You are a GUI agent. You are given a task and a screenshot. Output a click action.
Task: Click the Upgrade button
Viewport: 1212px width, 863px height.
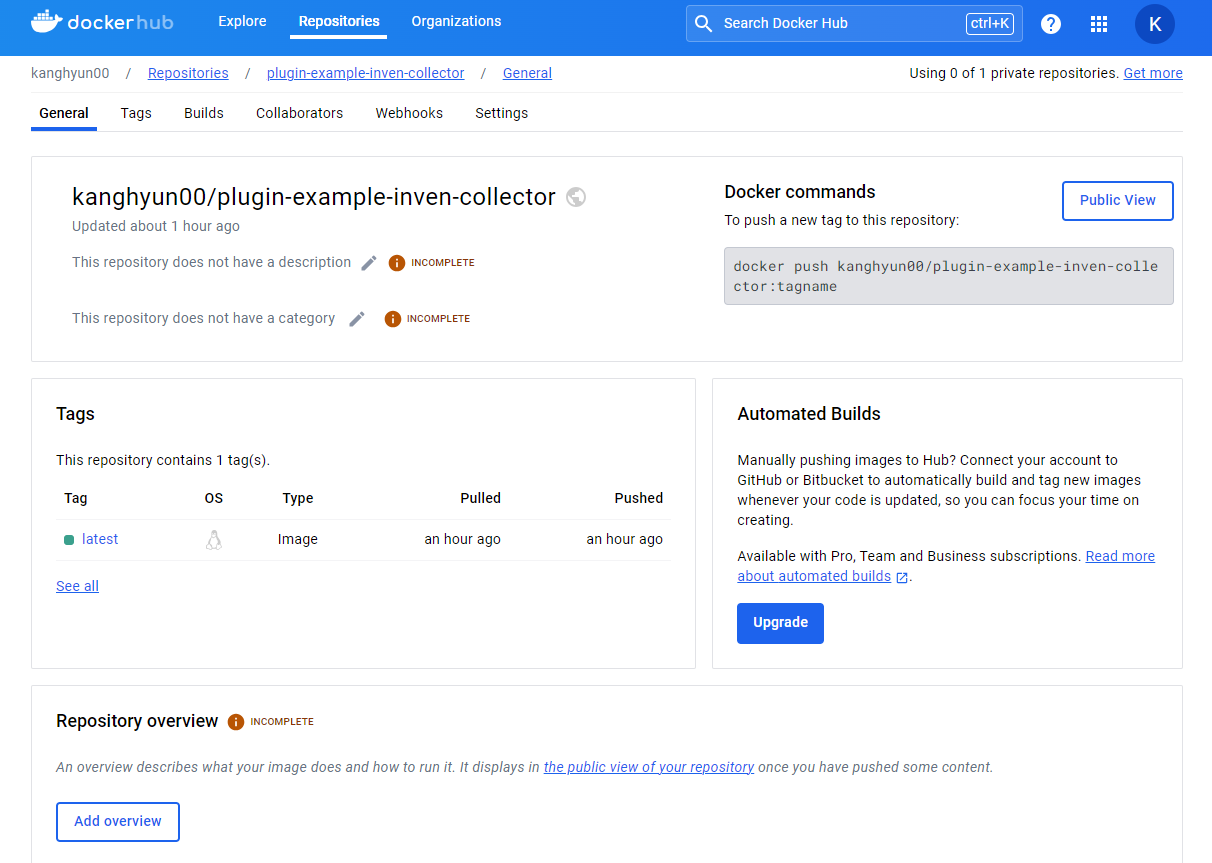click(x=780, y=623)
